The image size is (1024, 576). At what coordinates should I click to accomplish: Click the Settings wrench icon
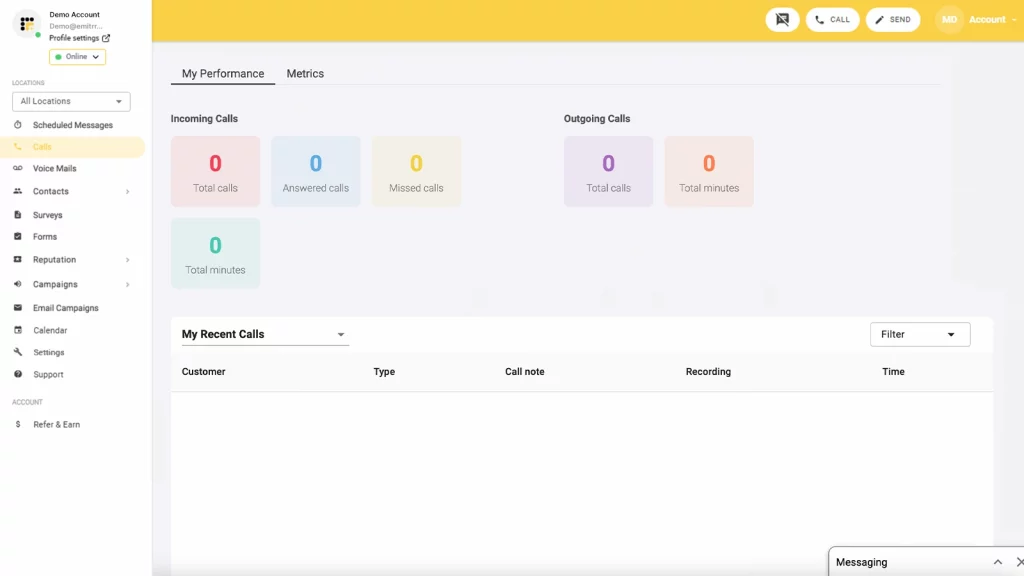tap(18, 352)
